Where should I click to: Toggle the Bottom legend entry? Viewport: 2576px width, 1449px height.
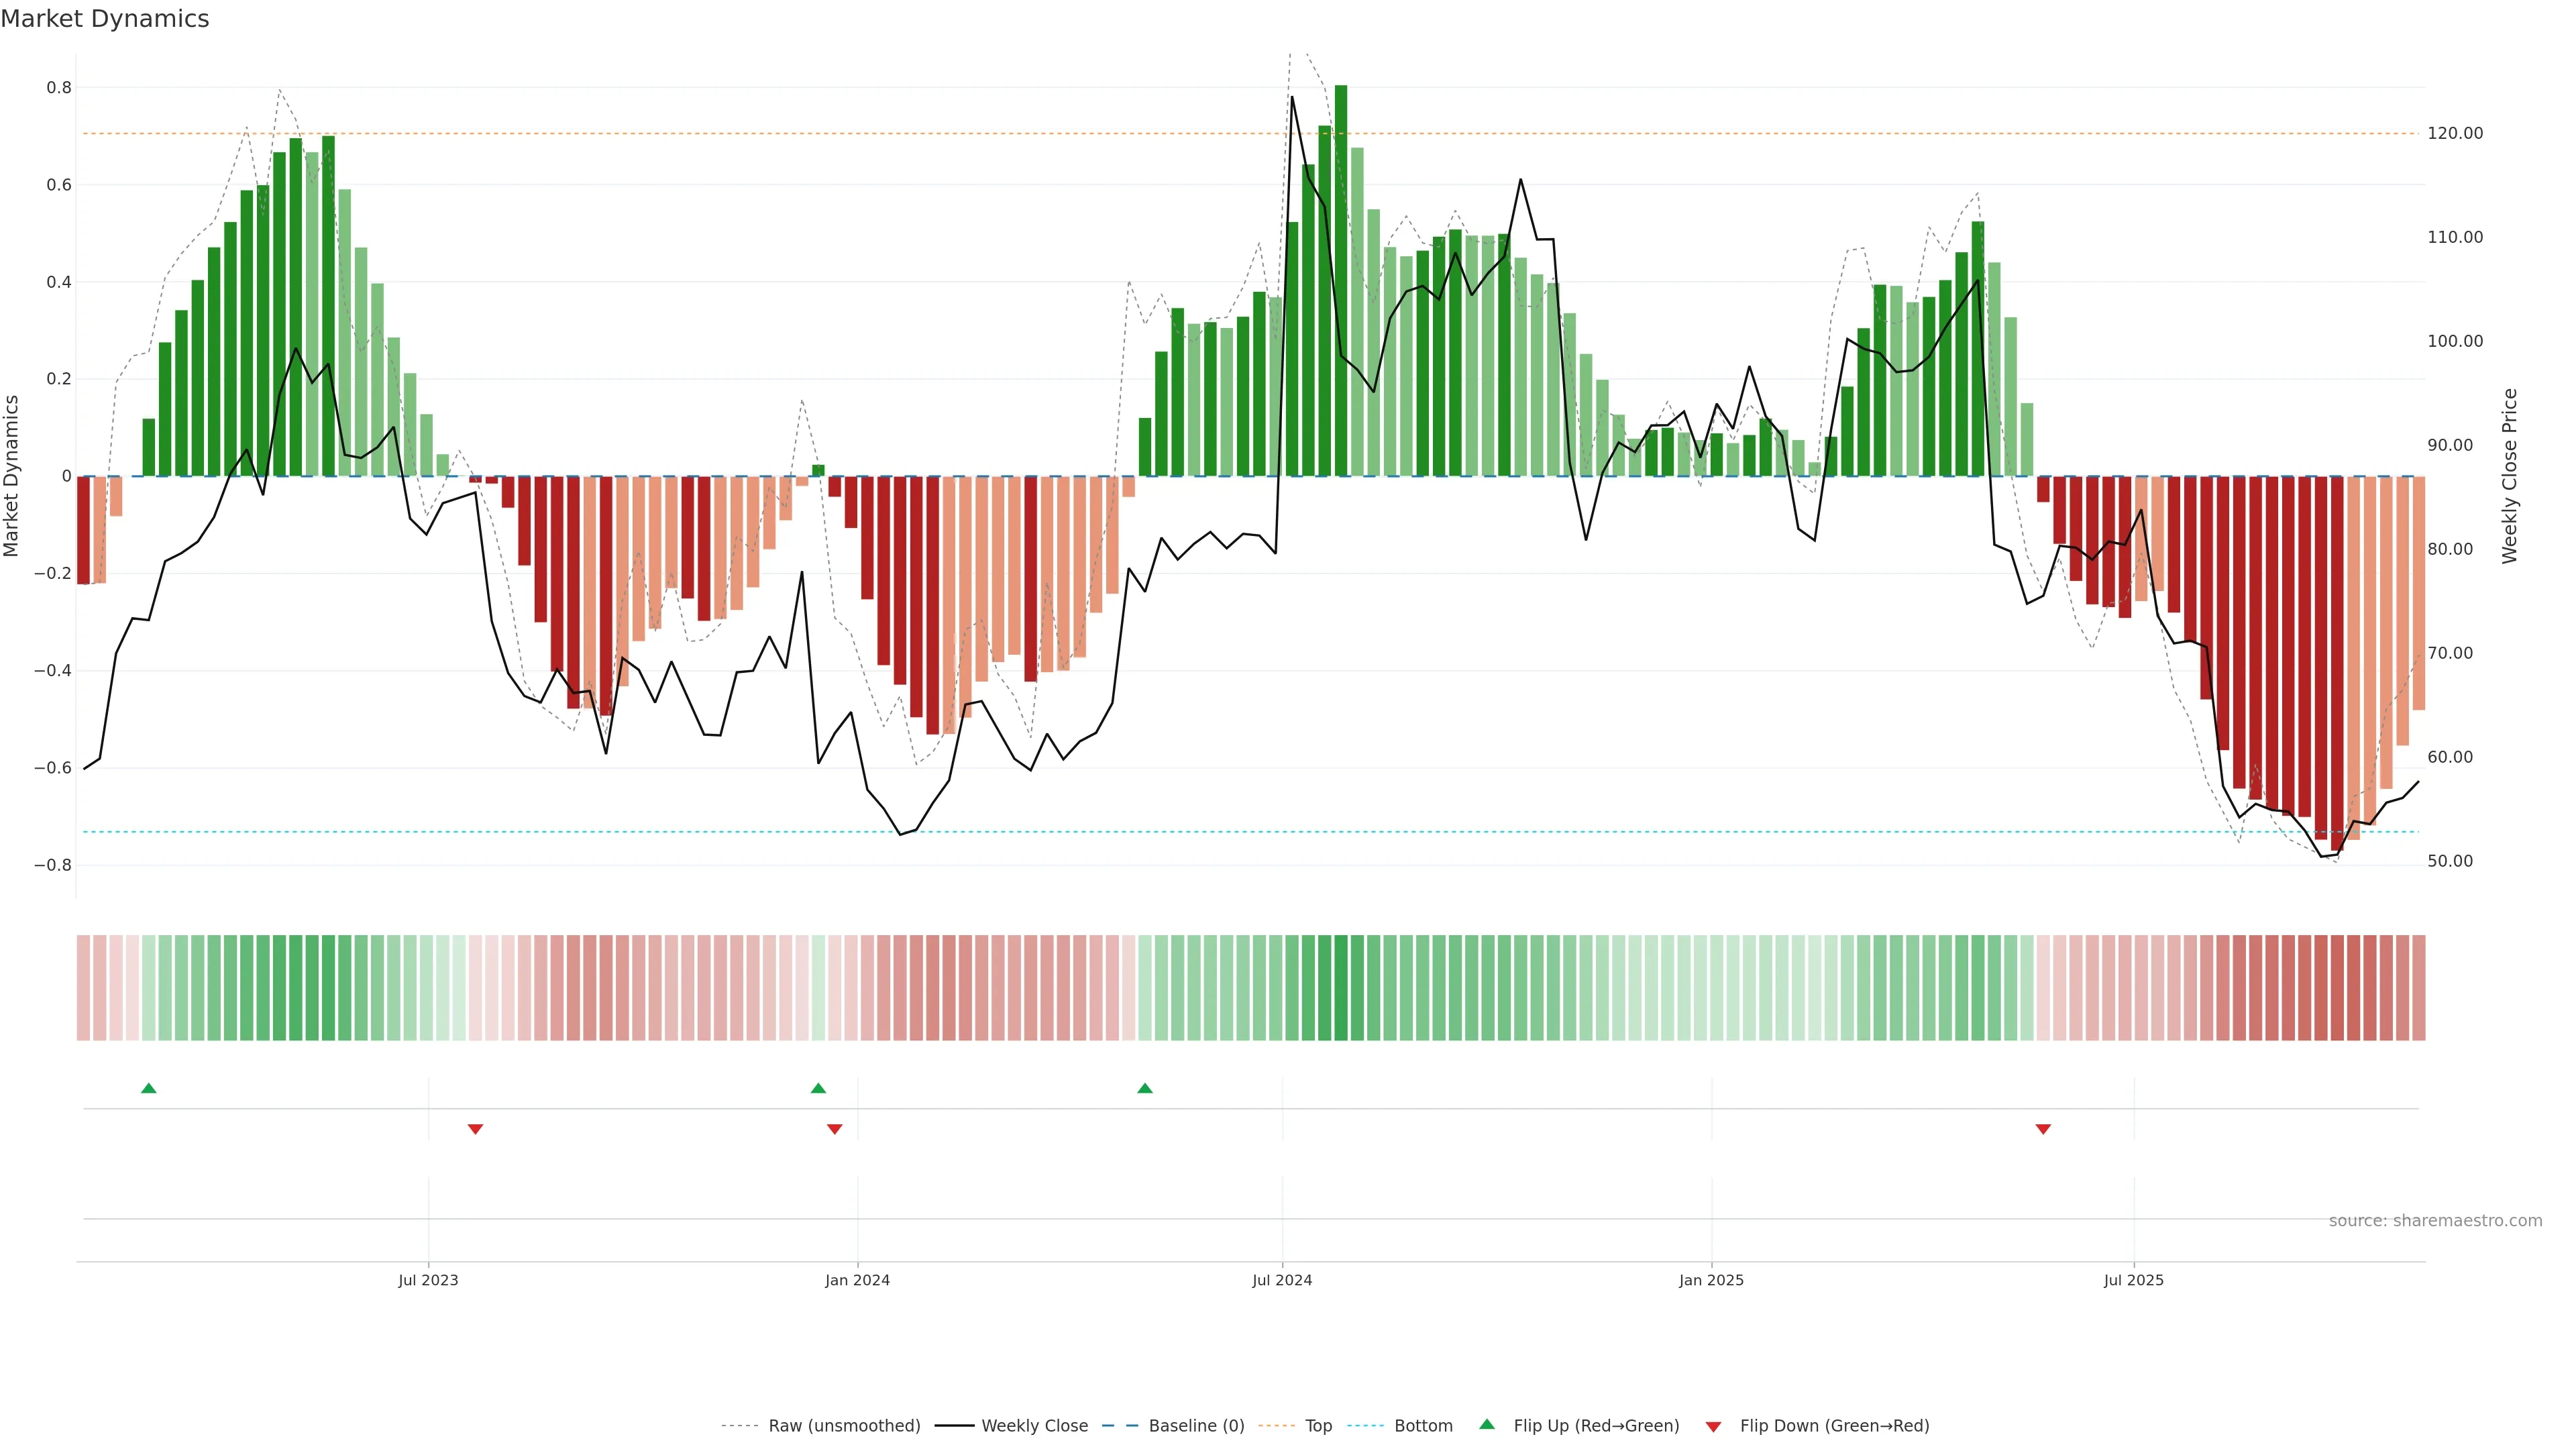coord(1423,1425)
